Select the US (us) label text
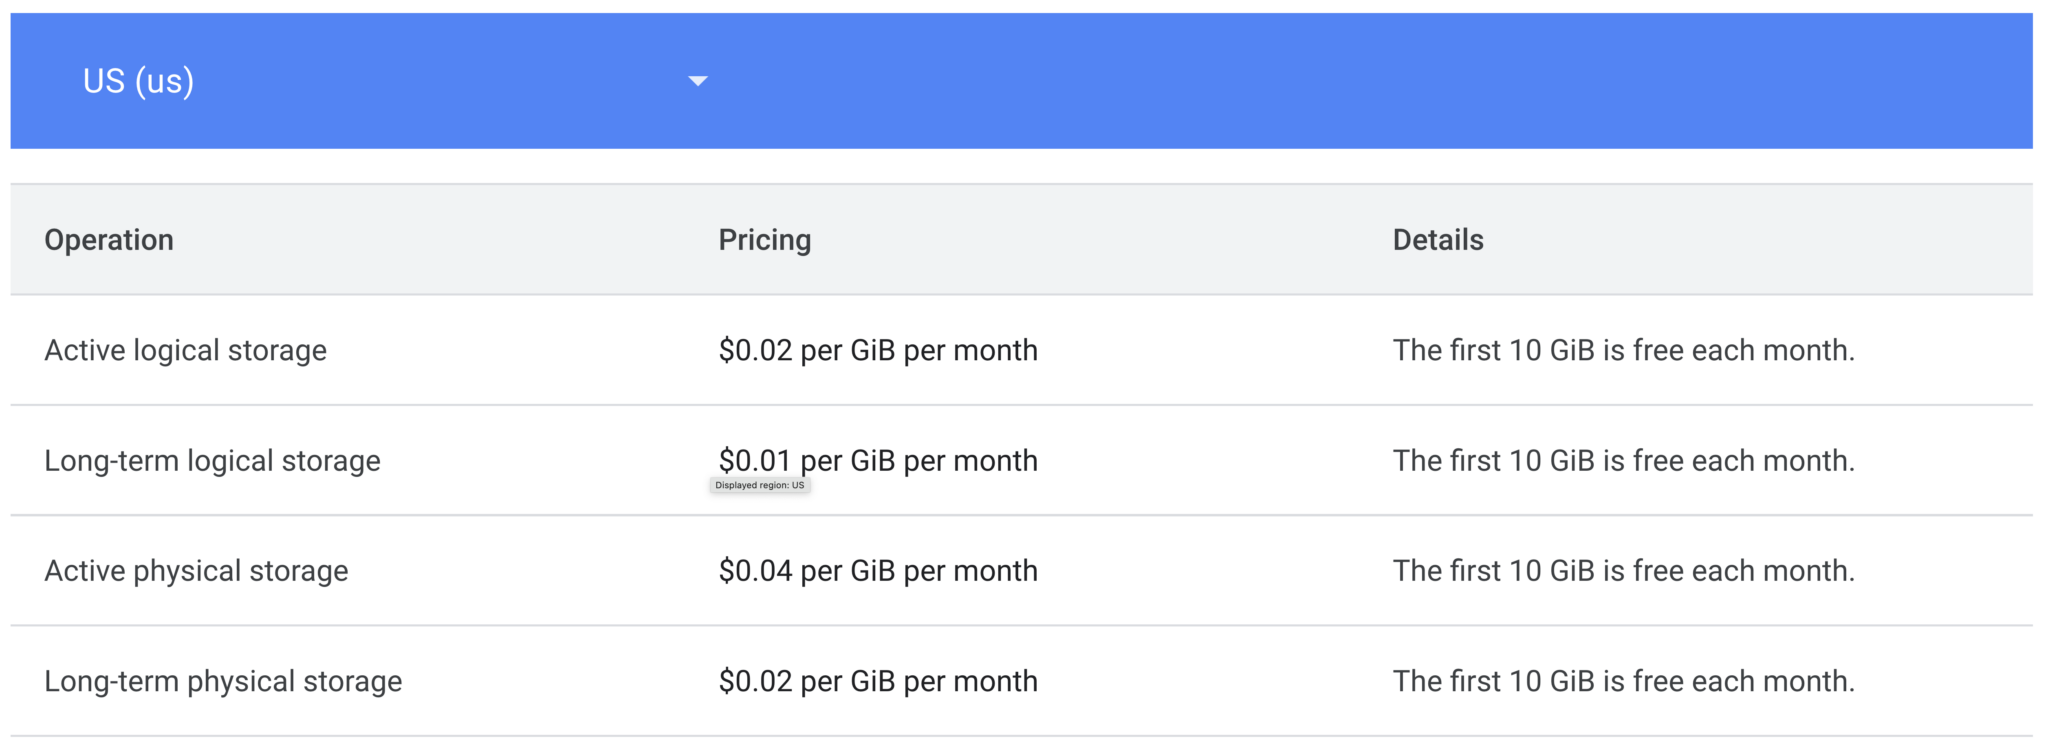2048x754 pixels. tap(139, 80)
